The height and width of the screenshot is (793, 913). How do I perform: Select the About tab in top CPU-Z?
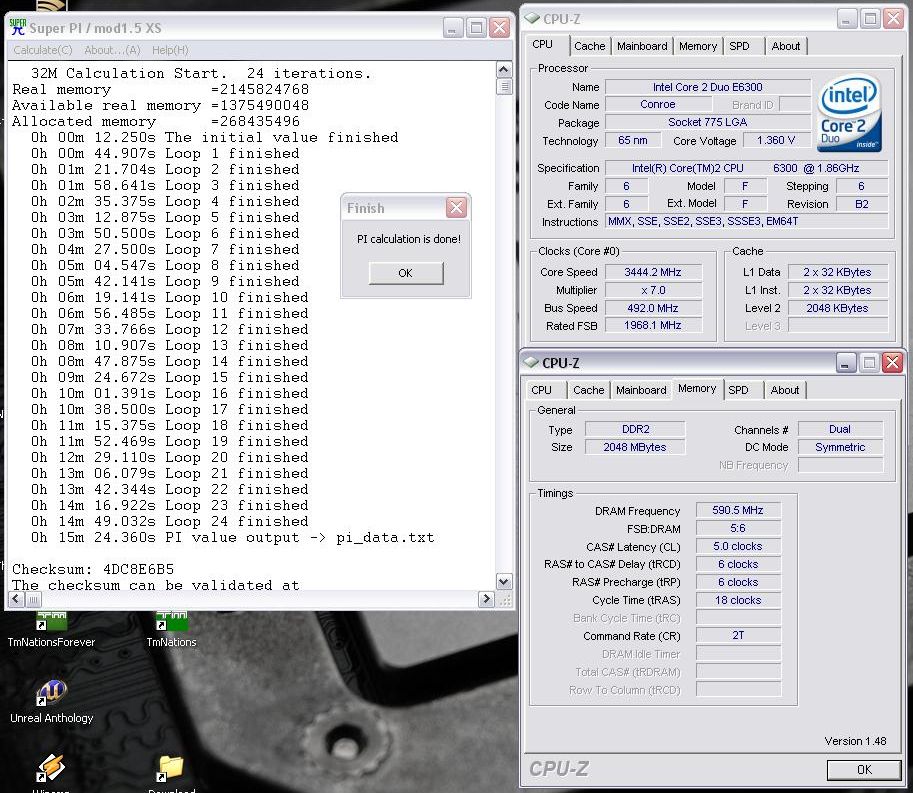pos(785,46)
